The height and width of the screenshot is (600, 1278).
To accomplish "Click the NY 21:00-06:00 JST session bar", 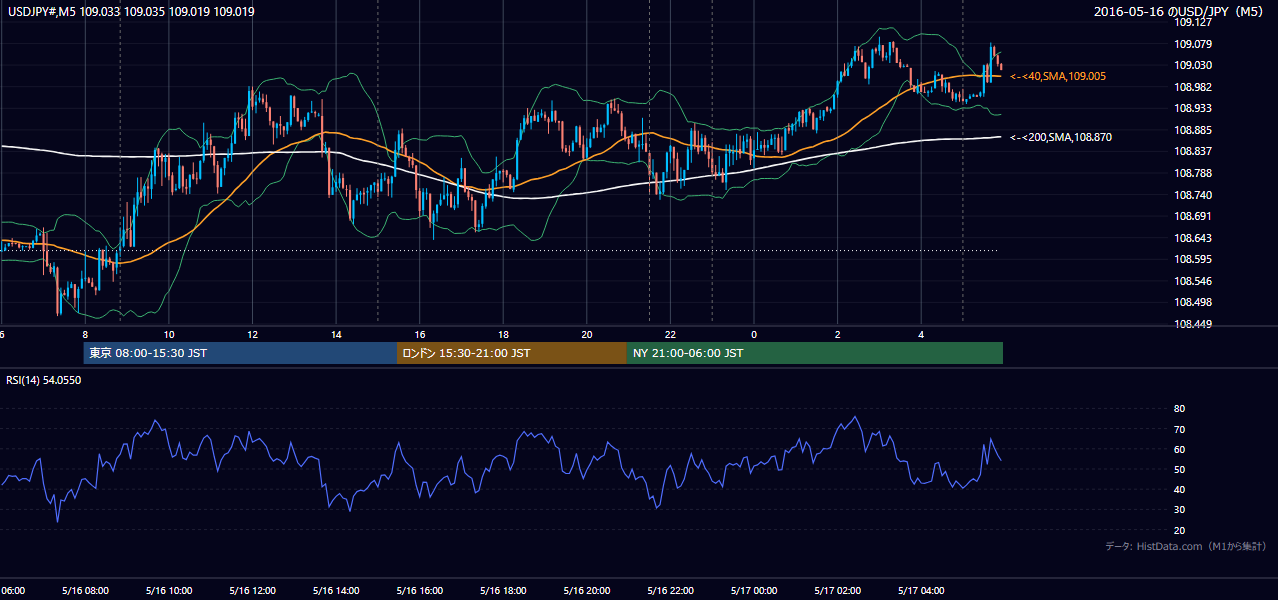I will point(815,353).
